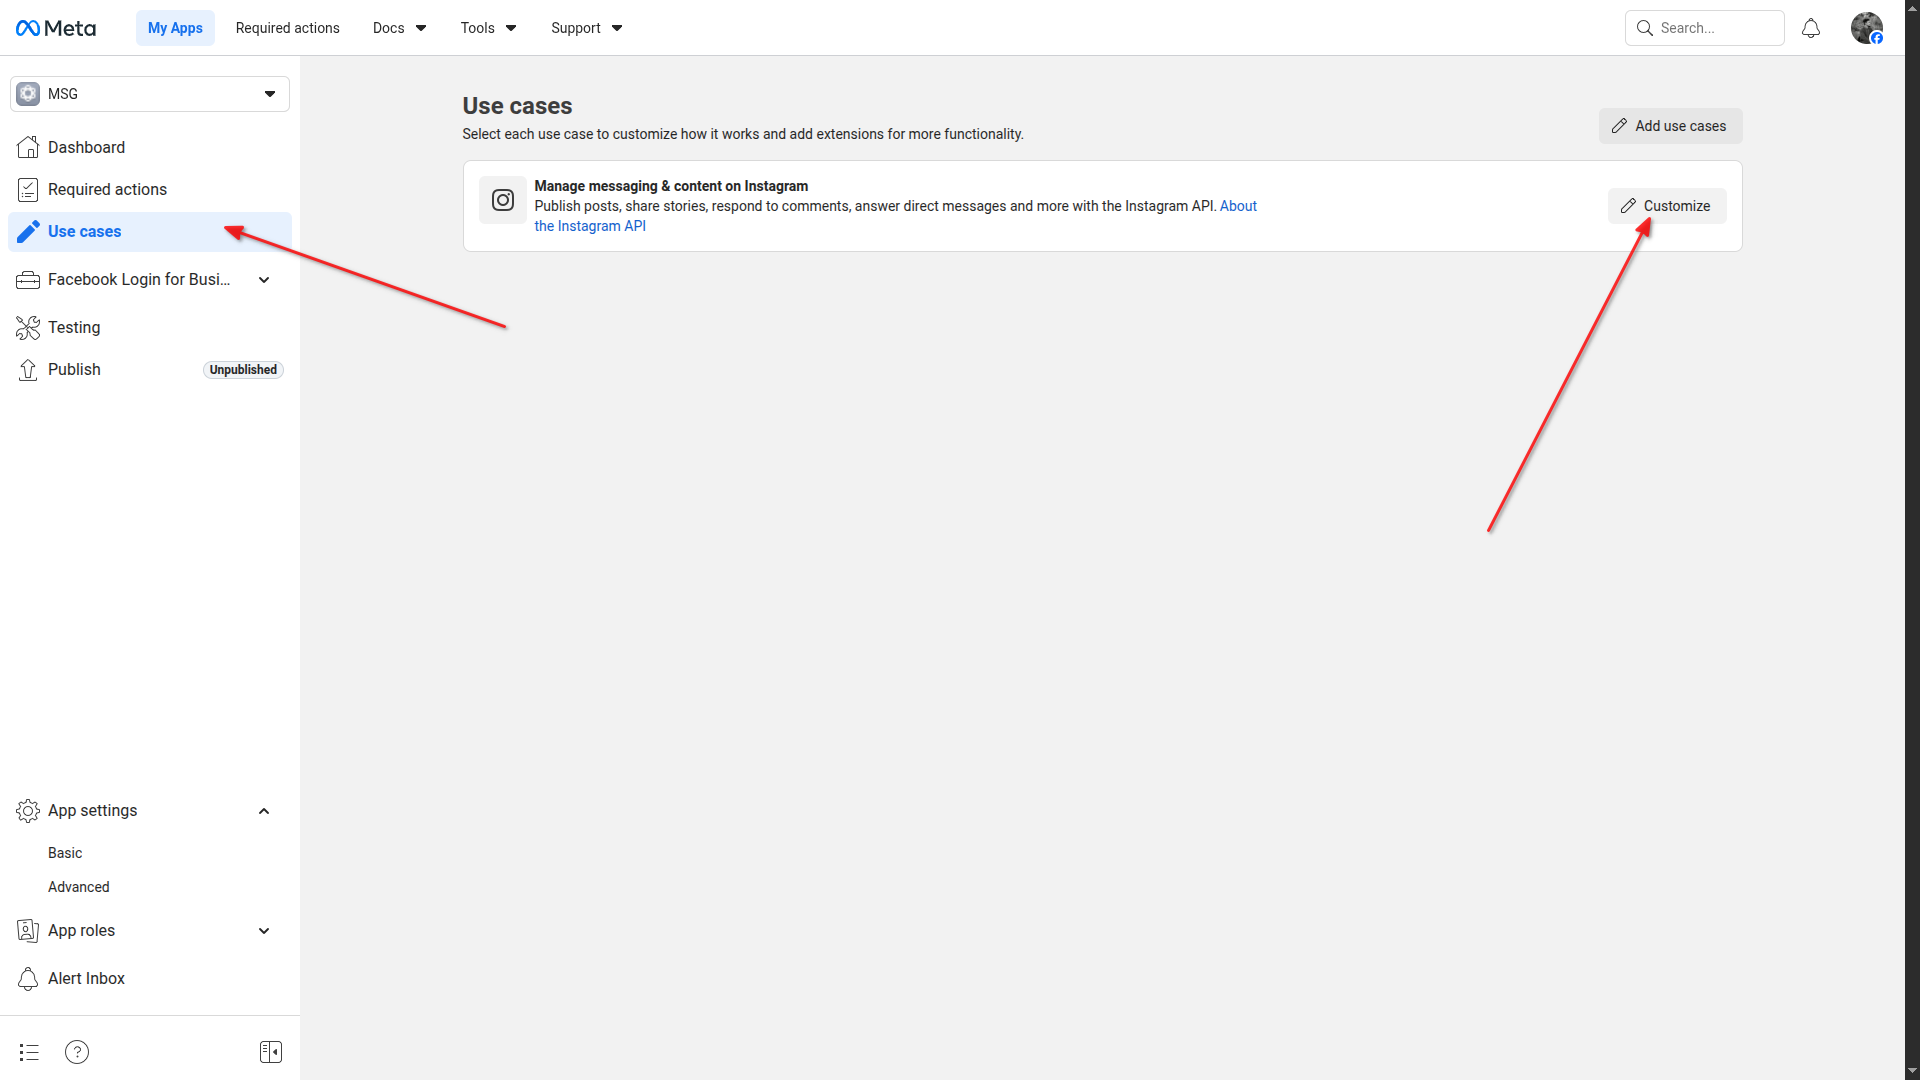The width and height of the screenshot is (1920, 1080).
Task: Open the Docs menu
Action: [x=399, y=28]
